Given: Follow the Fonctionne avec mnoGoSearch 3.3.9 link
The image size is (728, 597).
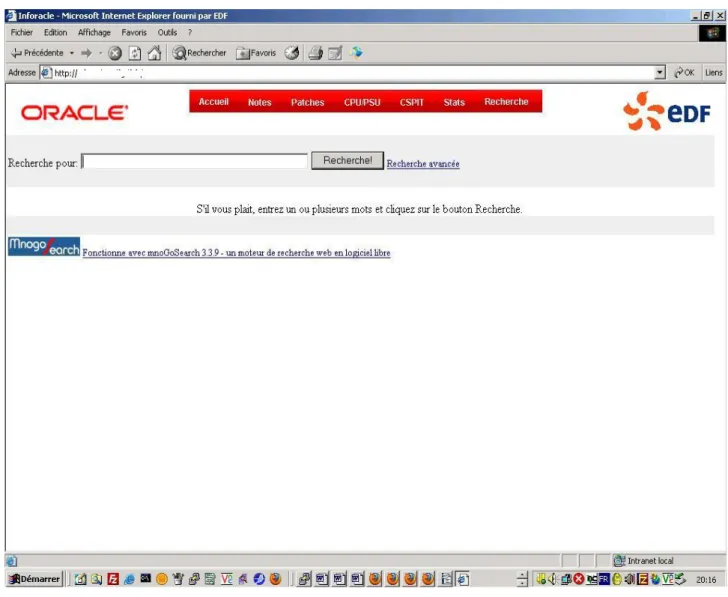Looking at the screenshot, I should click(x=236, y=253).
